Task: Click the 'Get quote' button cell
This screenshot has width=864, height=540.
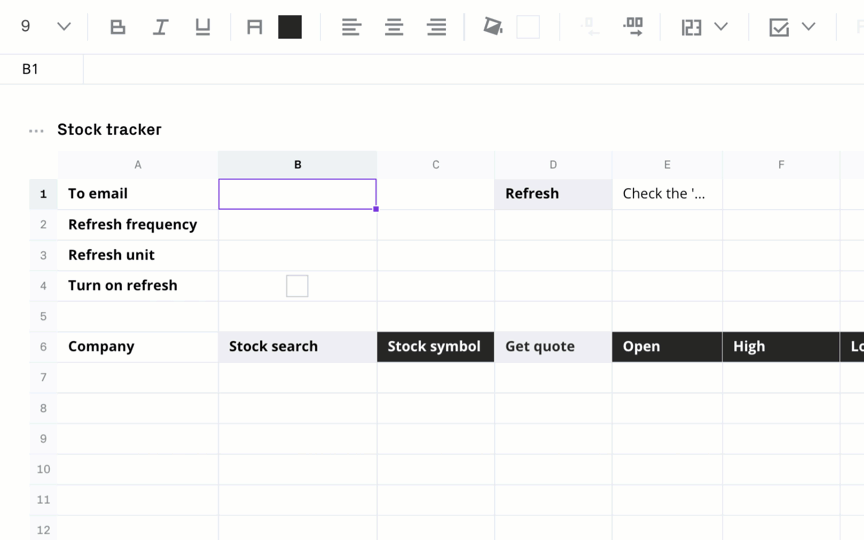Action: (553, 347)
